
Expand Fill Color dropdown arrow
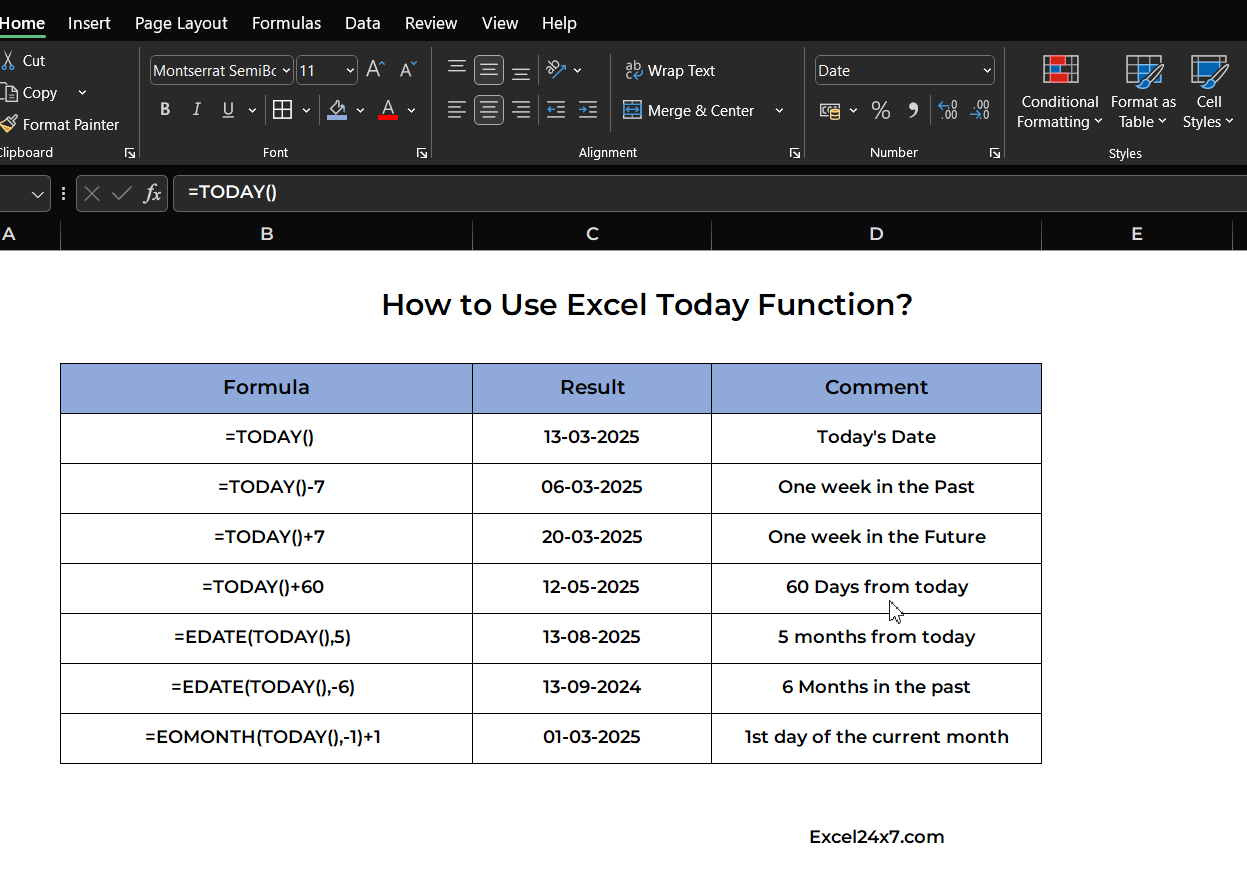(360, 110)
